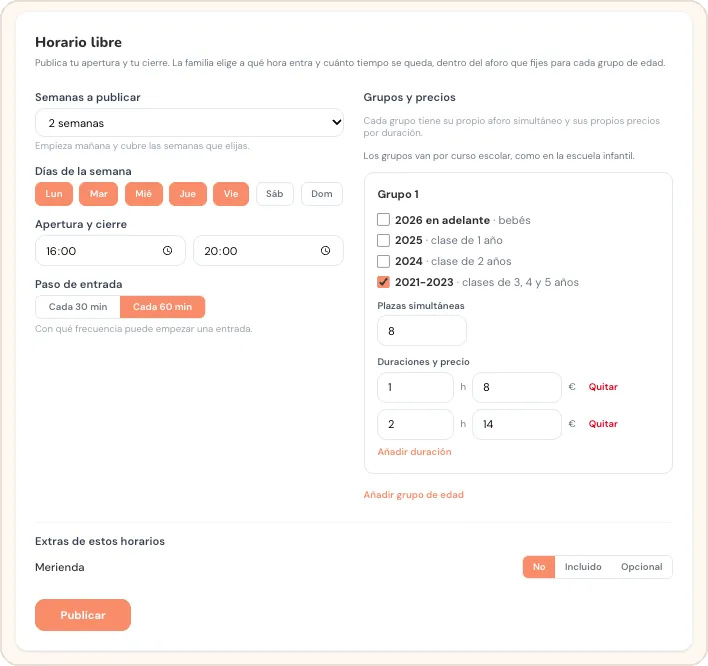The height and width of the screenshot is (666, 708).
Task: Enable the Dom day chip
Action: point(321,194)
